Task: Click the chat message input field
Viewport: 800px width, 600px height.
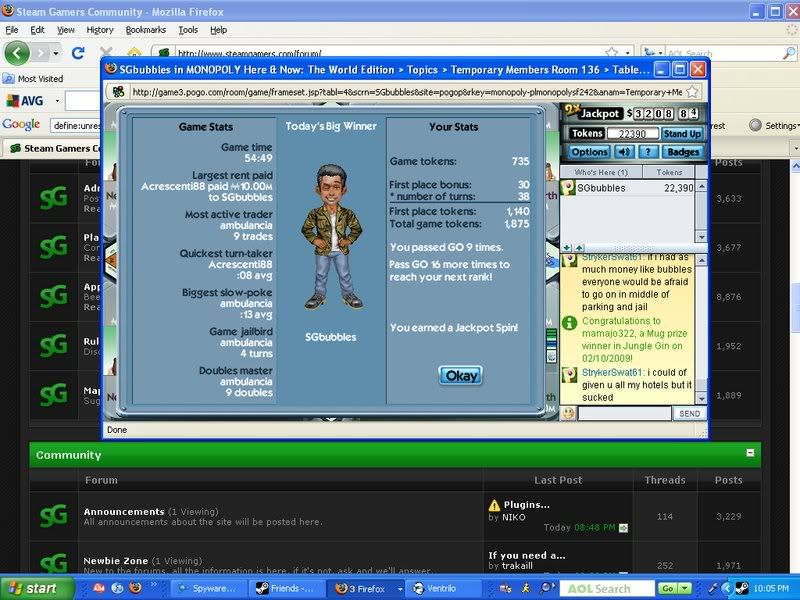Action: click(x=624, y=413)
